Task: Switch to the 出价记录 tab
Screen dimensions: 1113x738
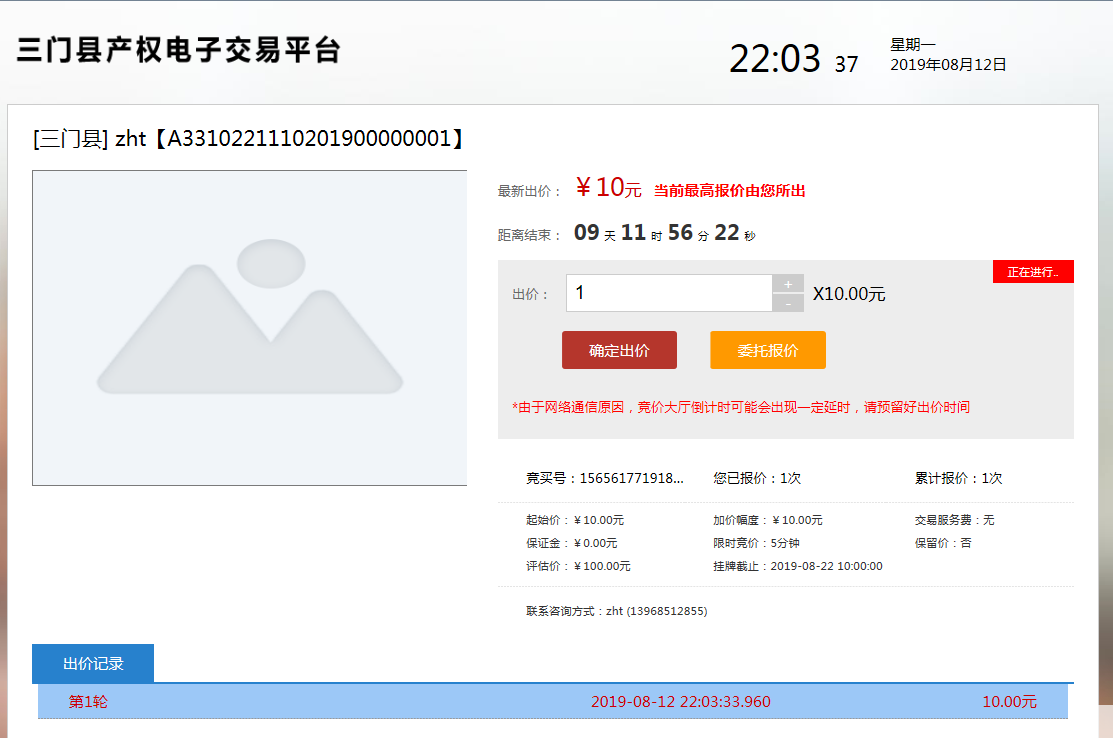Action: click(x=93, y=663)
